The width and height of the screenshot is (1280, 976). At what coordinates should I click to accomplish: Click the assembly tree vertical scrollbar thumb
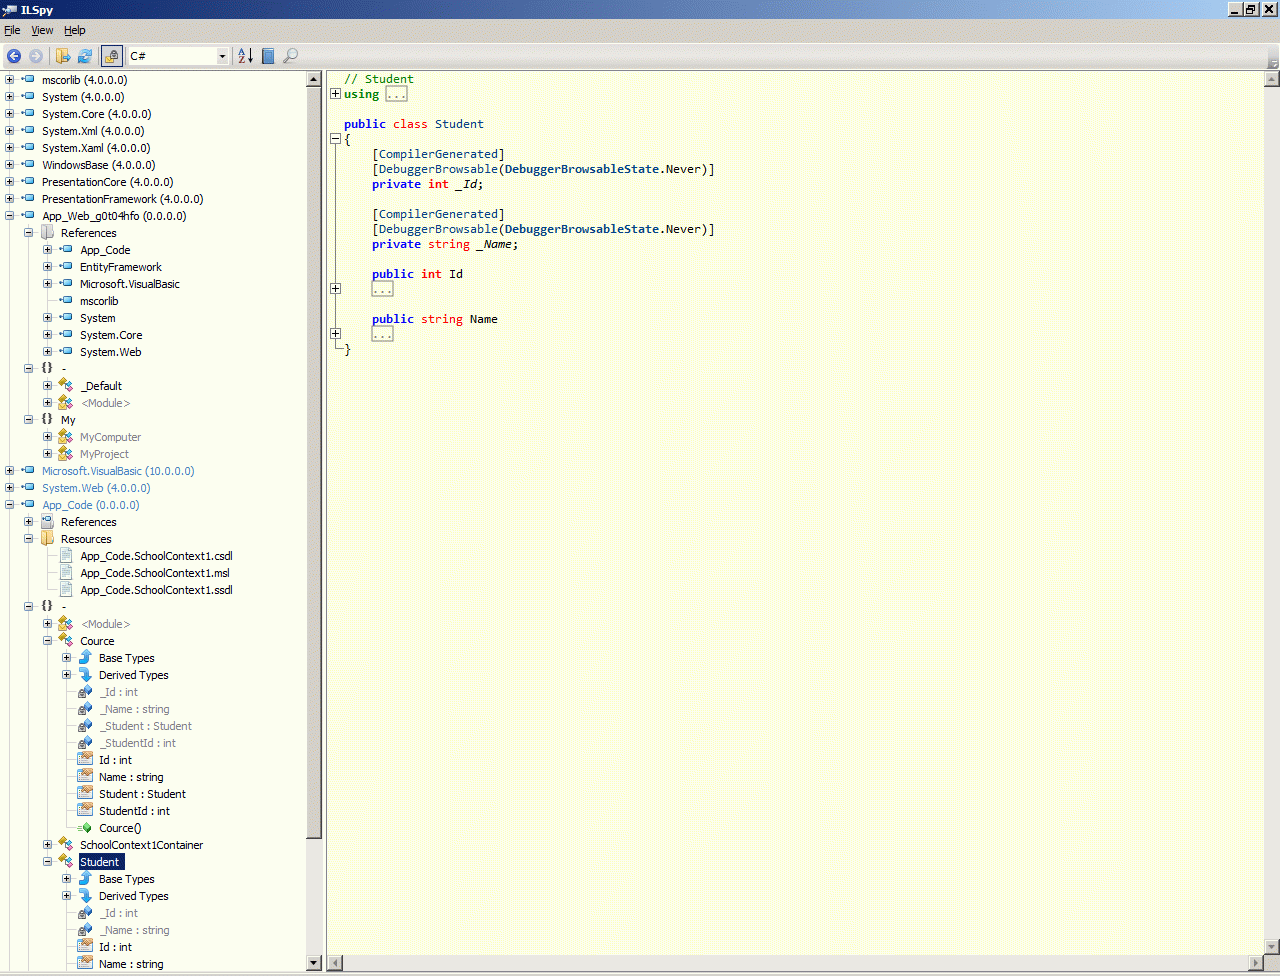314,461
